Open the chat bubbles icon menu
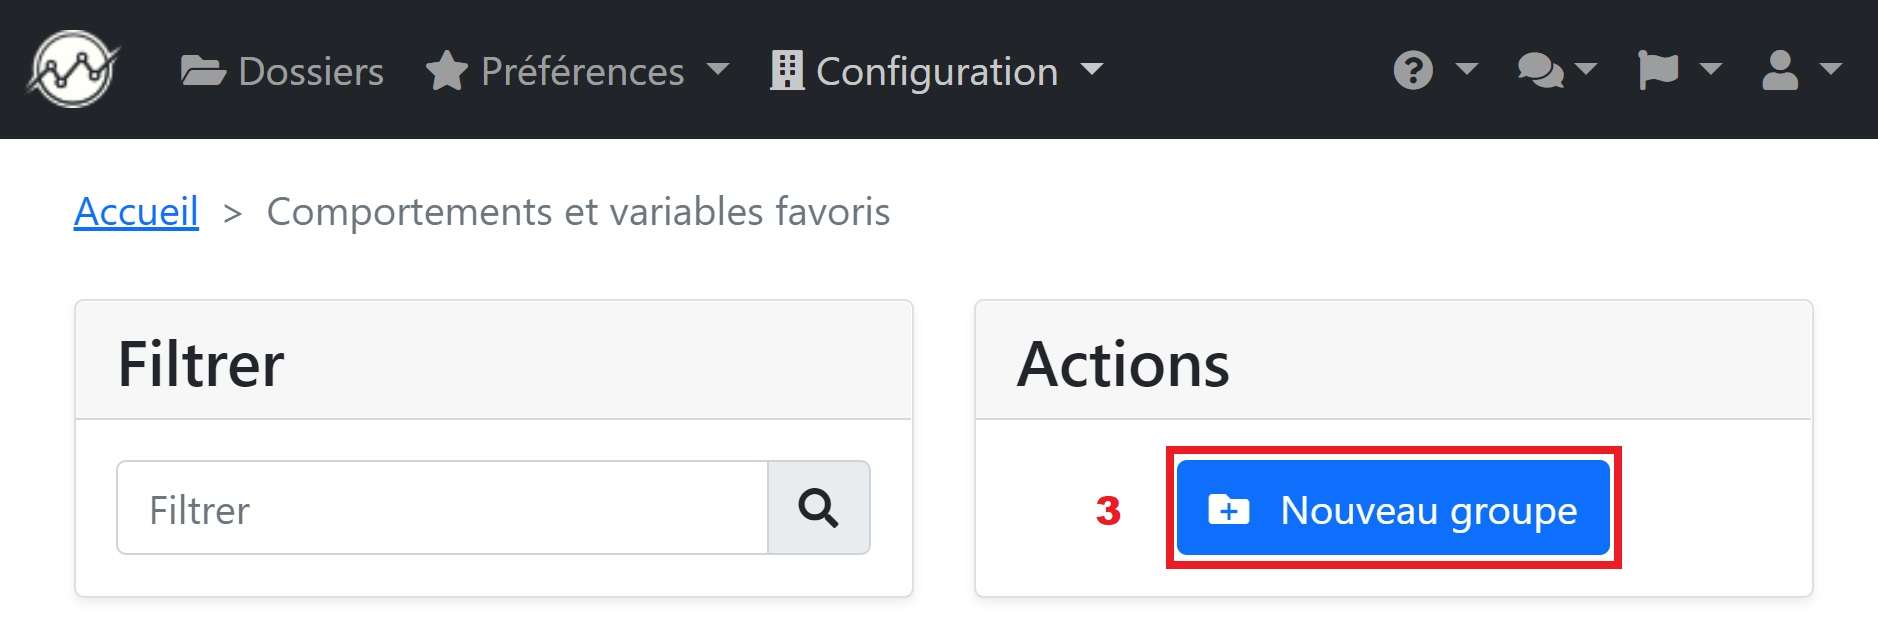The height and width of the screenshot is (637, 1878). click(x=1541, y=70)
